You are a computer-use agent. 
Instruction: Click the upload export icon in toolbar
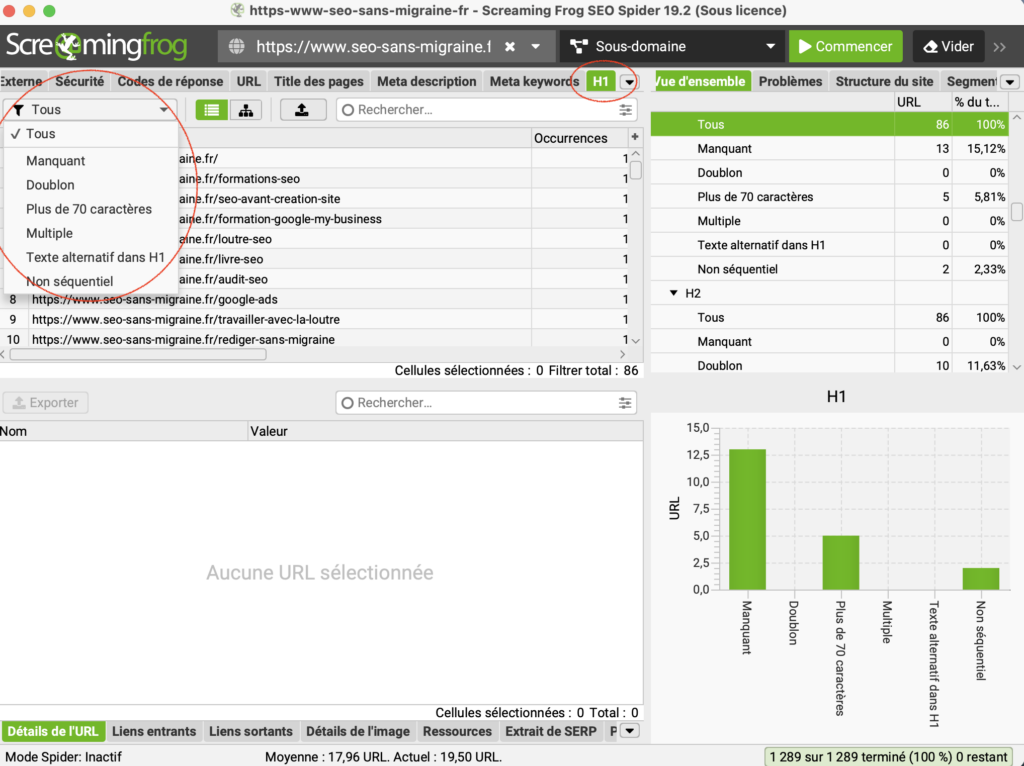(x=302, y=110)
